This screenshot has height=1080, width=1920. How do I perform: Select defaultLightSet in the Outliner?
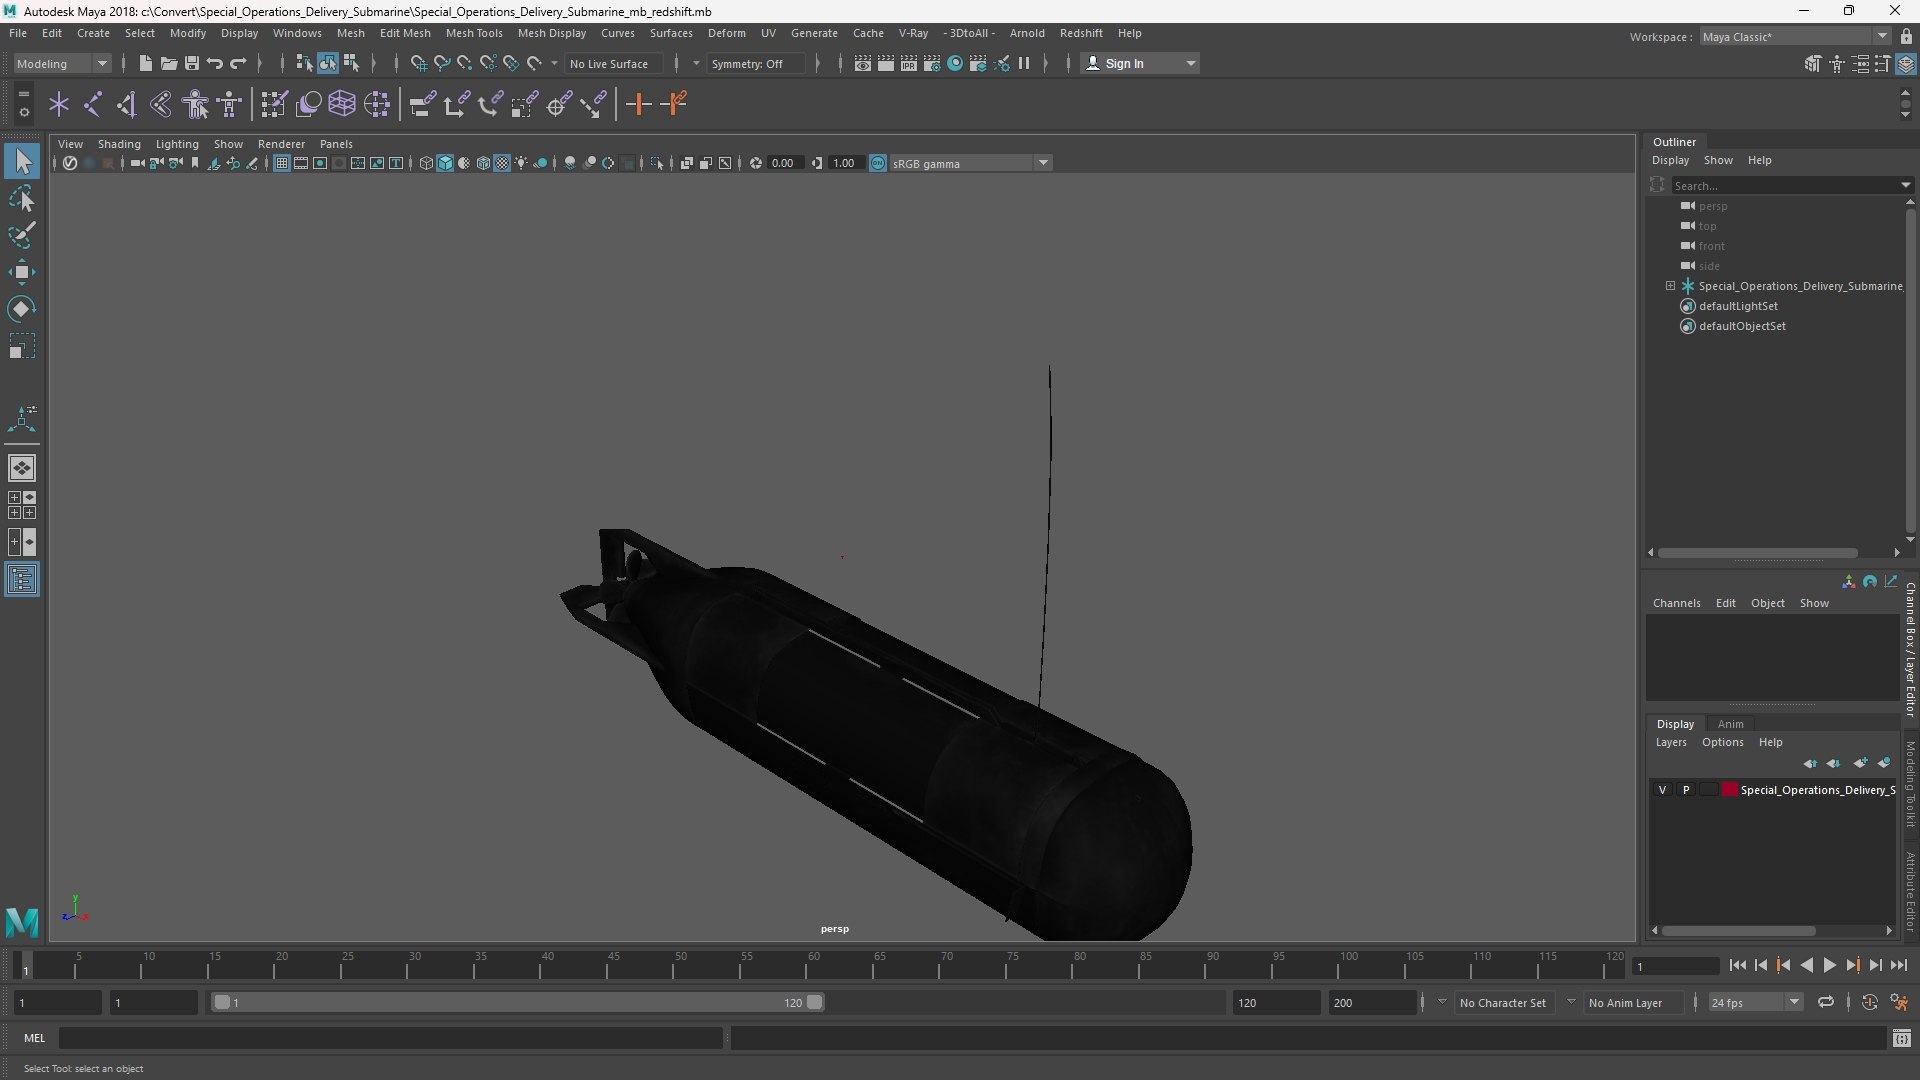point(1738,306)
